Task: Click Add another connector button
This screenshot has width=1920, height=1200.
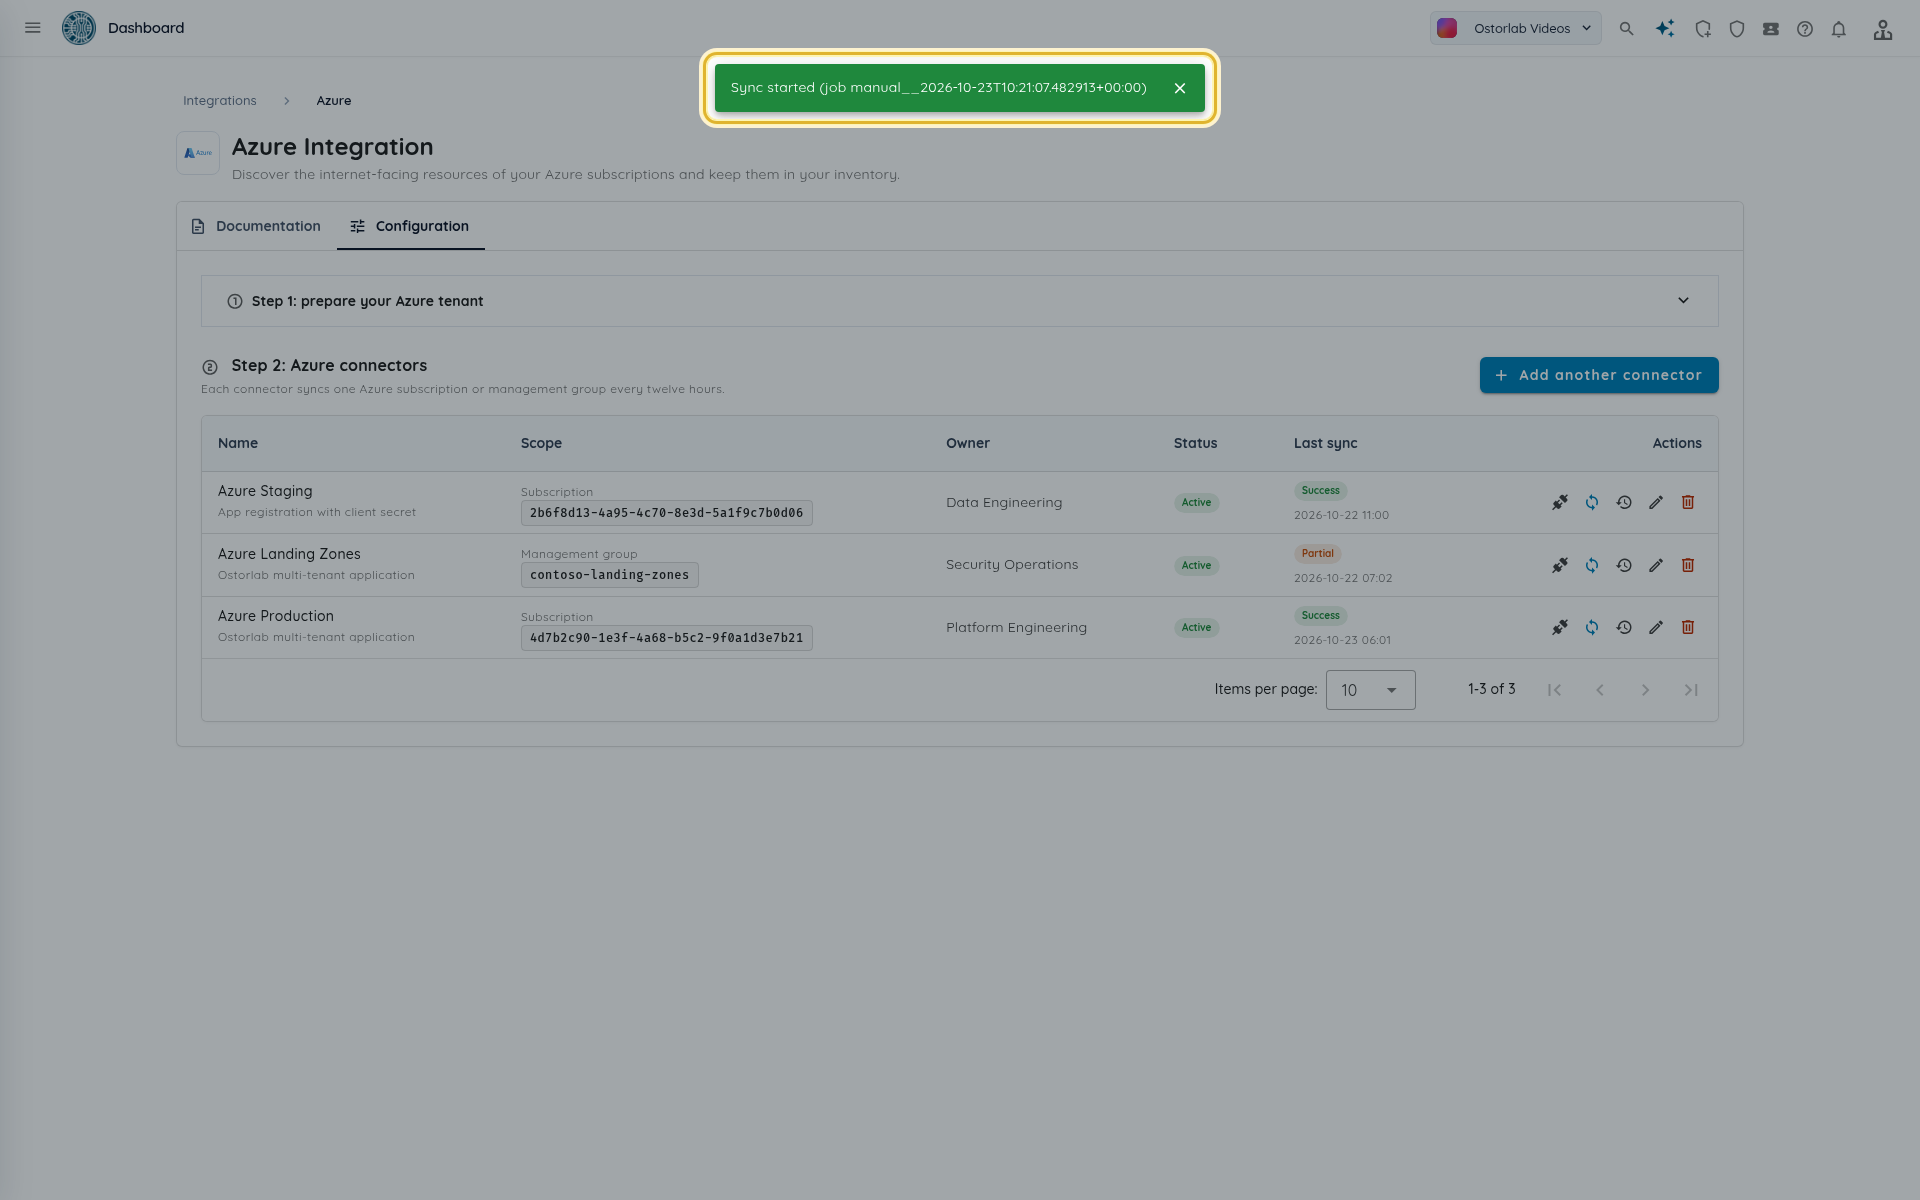Action: pyautogui.click(x=1599, y=375)
